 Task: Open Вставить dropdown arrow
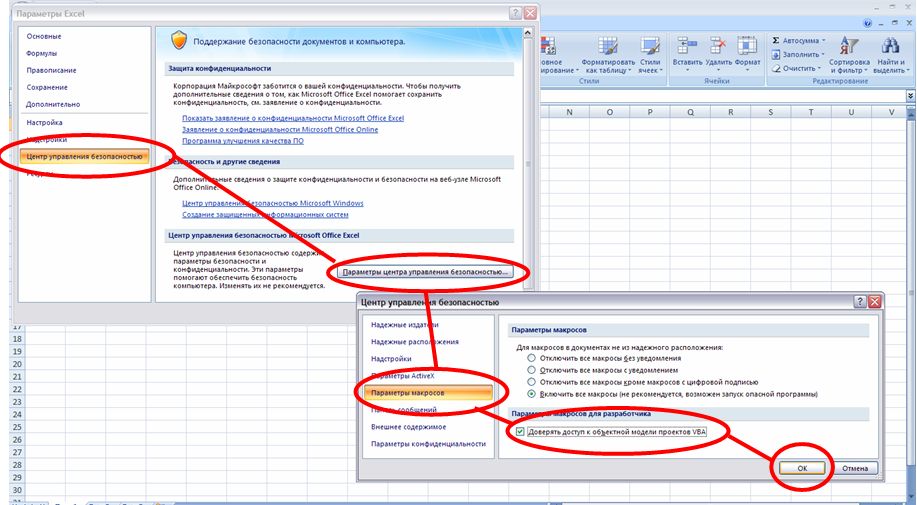[687, 70]
